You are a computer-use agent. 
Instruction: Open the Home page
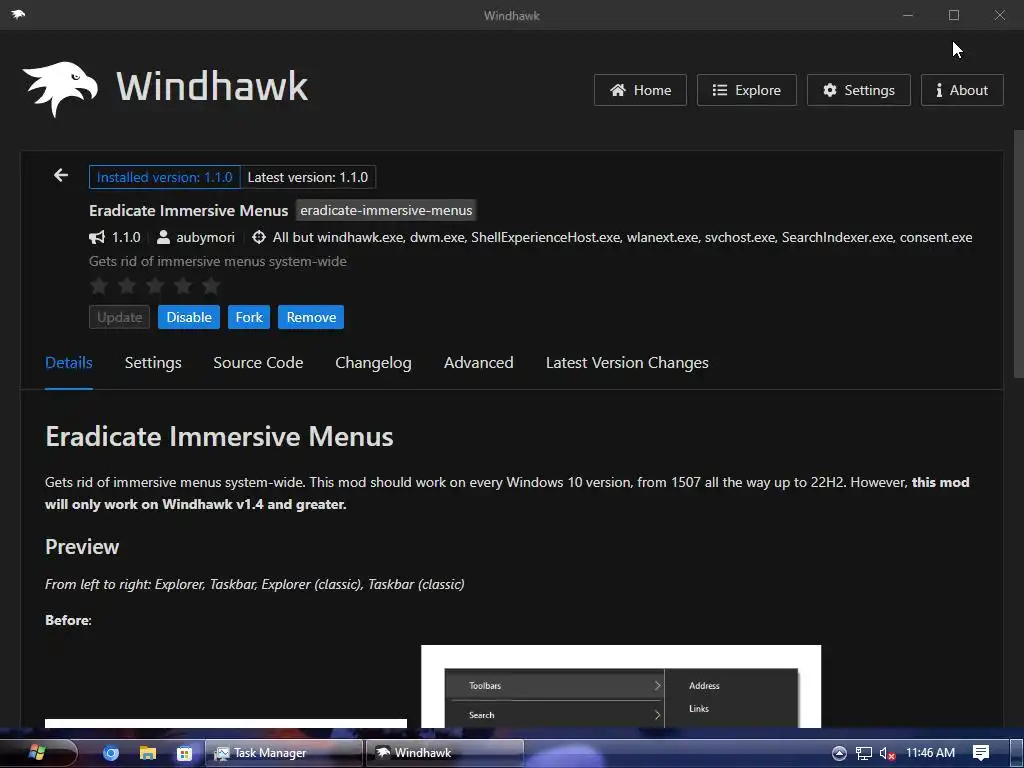pos(640,90)
